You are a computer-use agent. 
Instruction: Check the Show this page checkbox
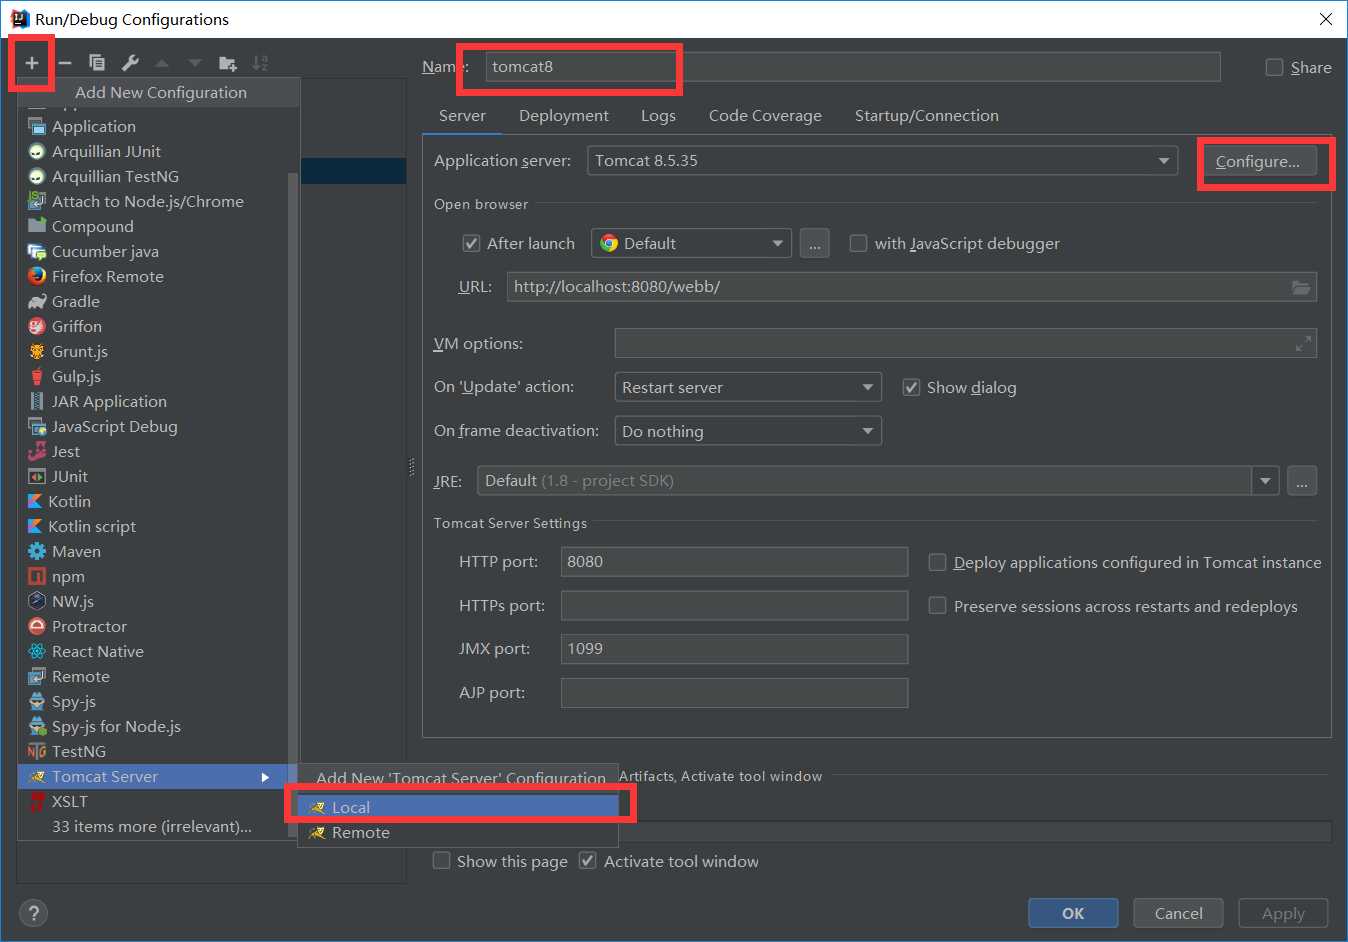(x=441, y=861)
